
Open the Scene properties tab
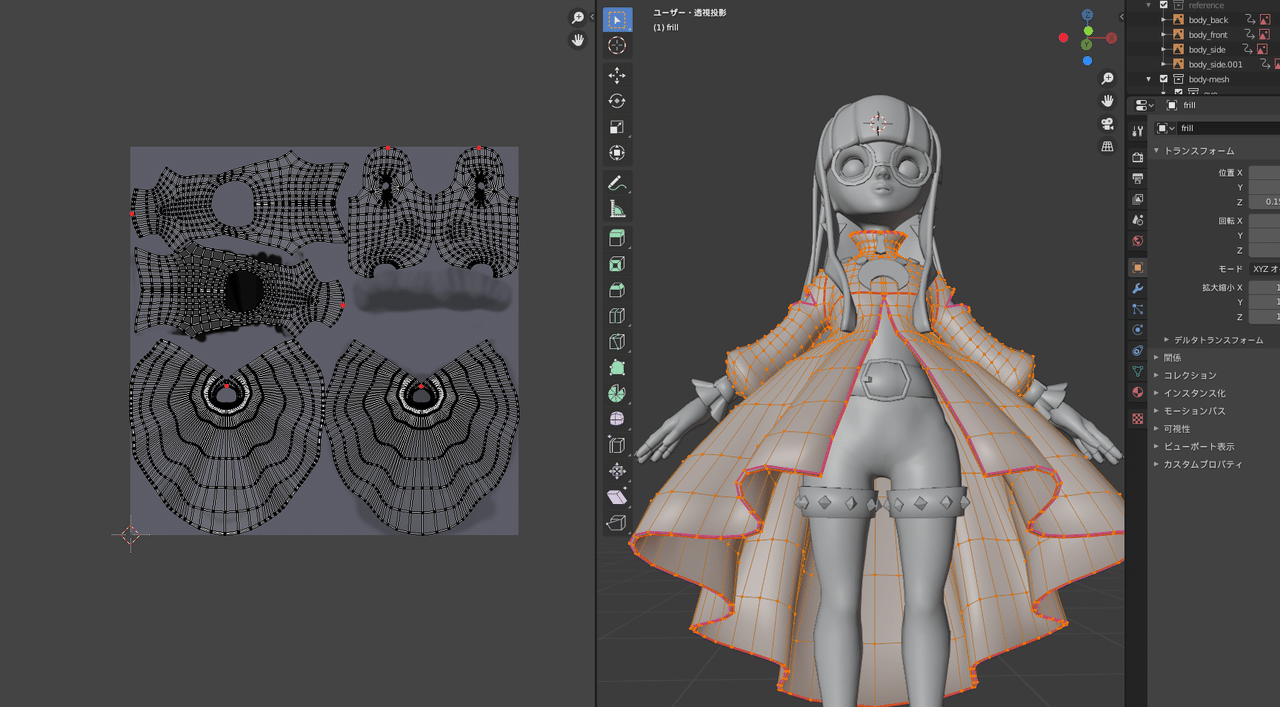pos(1137,220)
